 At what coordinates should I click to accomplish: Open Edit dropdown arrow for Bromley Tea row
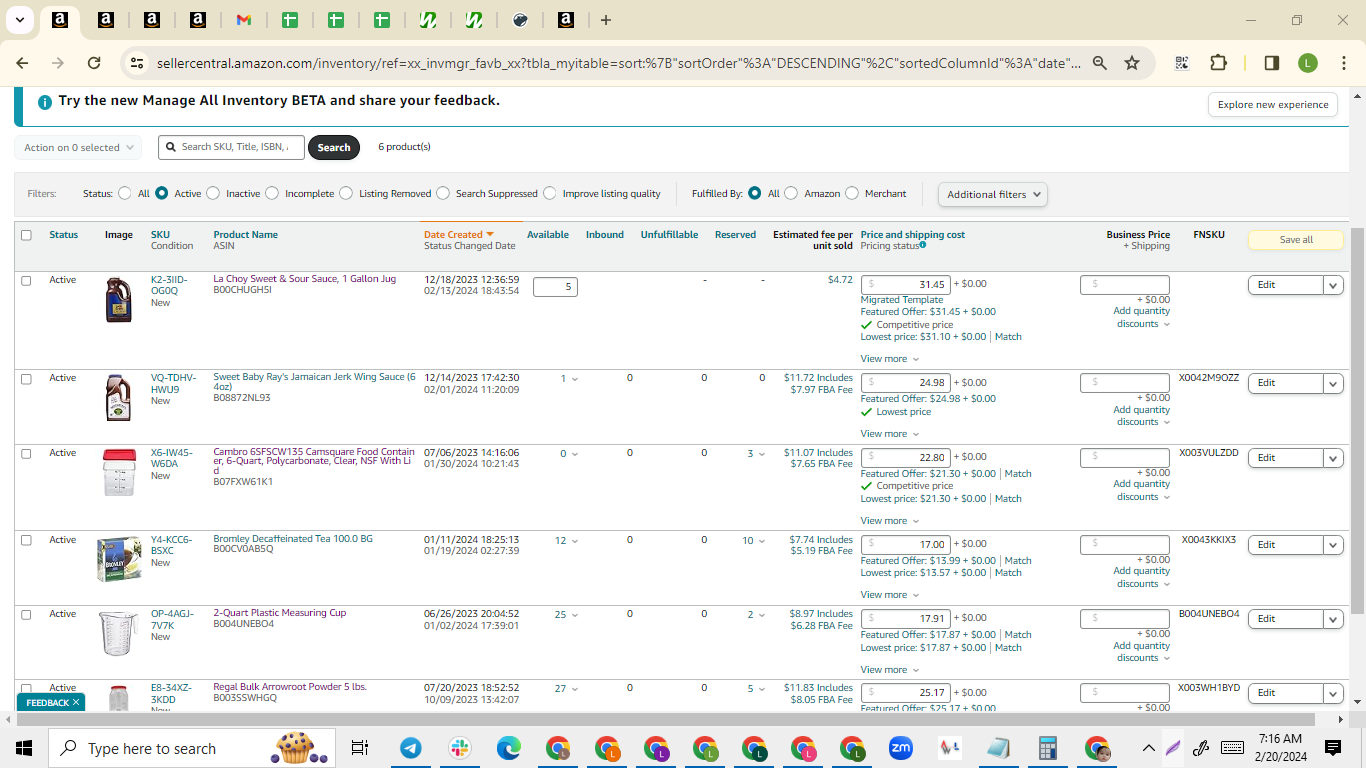(1333, 545)
